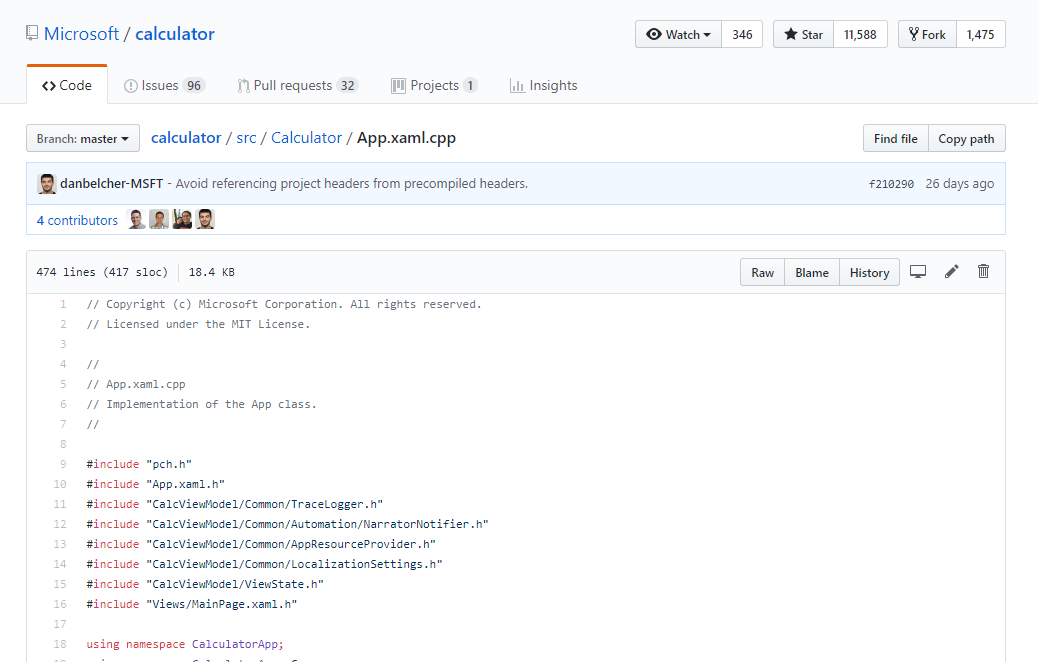Viewport: 1038px width, 662px height.
Task: Edit this file with the pencil icon
Action: click(951, 271)
